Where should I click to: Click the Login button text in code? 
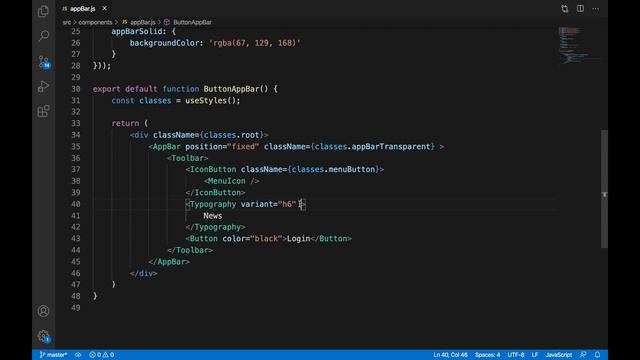click(x=298, y=238)
